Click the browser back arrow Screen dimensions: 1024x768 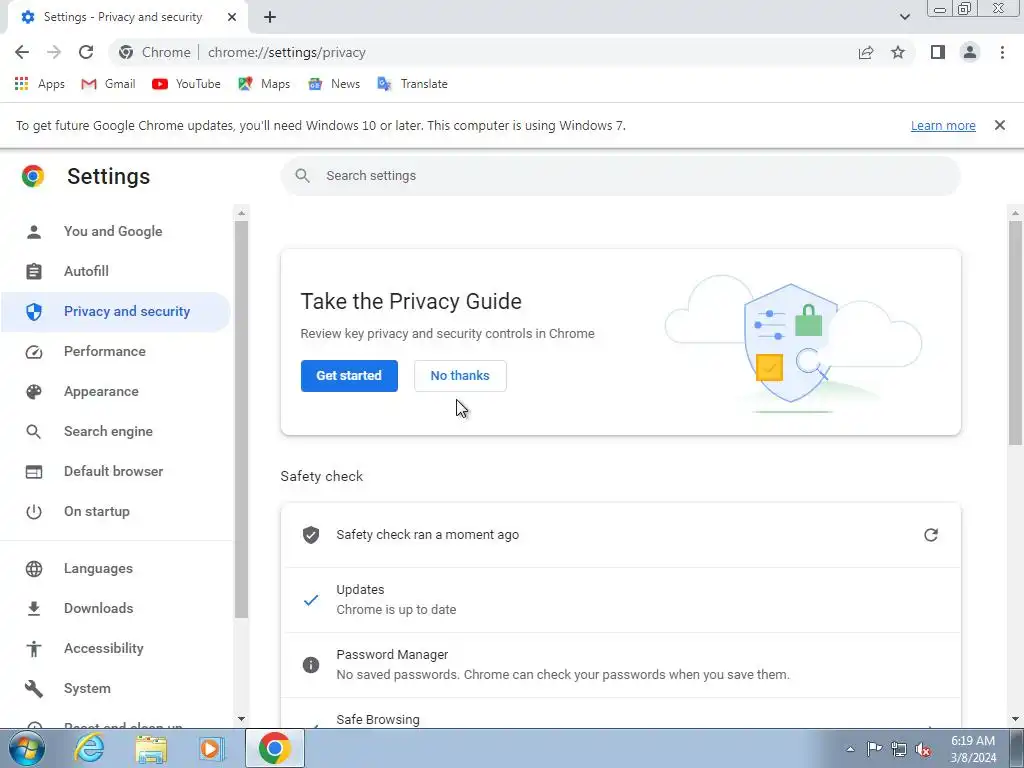22,52
